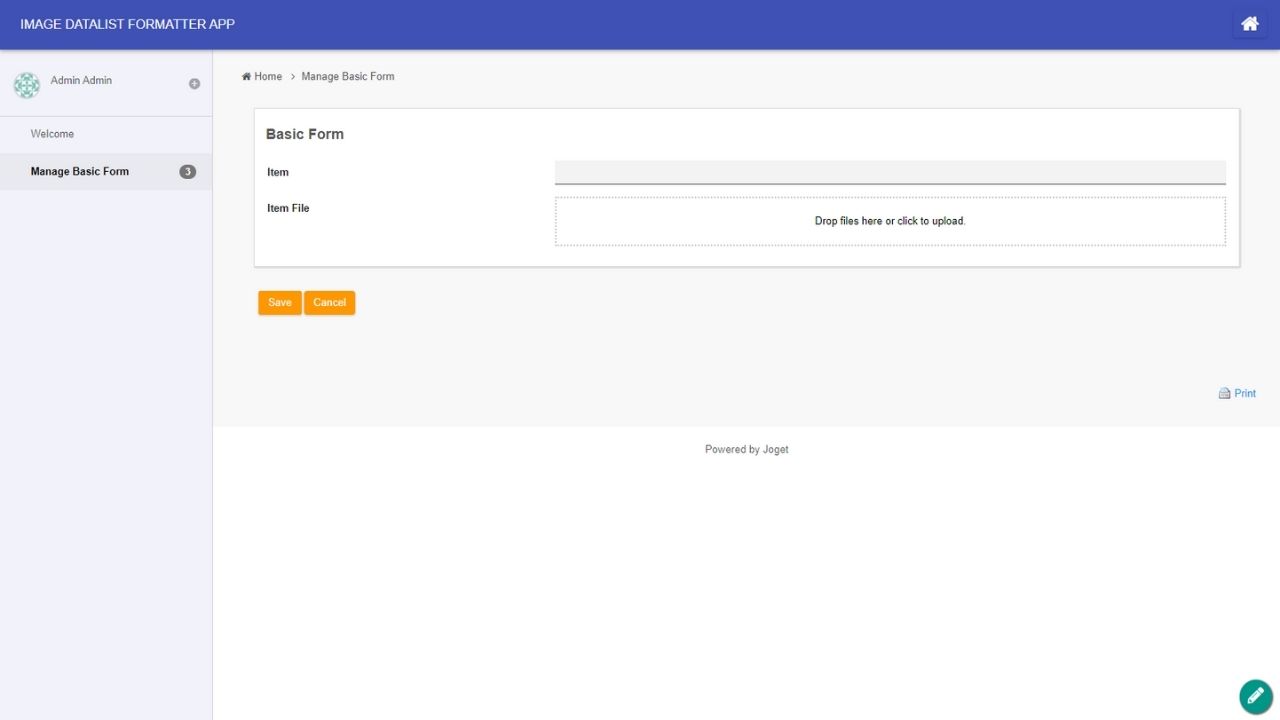
Task: Focus the Item text input field
Action: [890, 173]
